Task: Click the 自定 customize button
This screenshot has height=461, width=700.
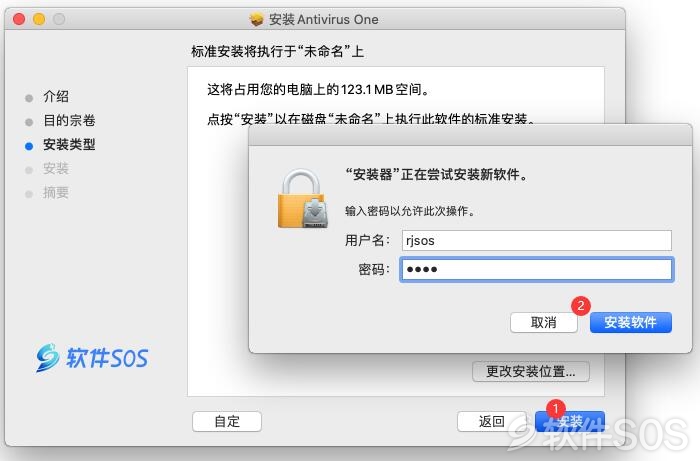Action: click(x=227, y=421)
